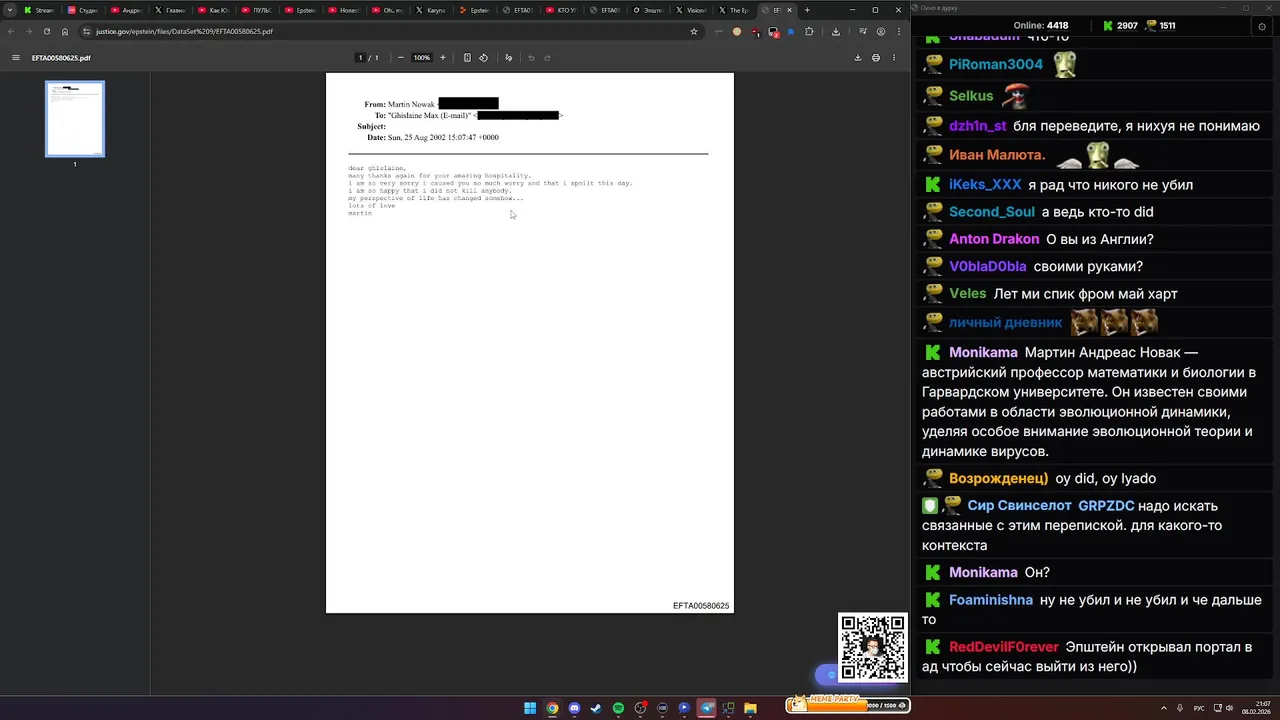Screen dimensions: 1280x720
Task: Open Chrome from the taskbar
Action: click(x=552, y=708)
